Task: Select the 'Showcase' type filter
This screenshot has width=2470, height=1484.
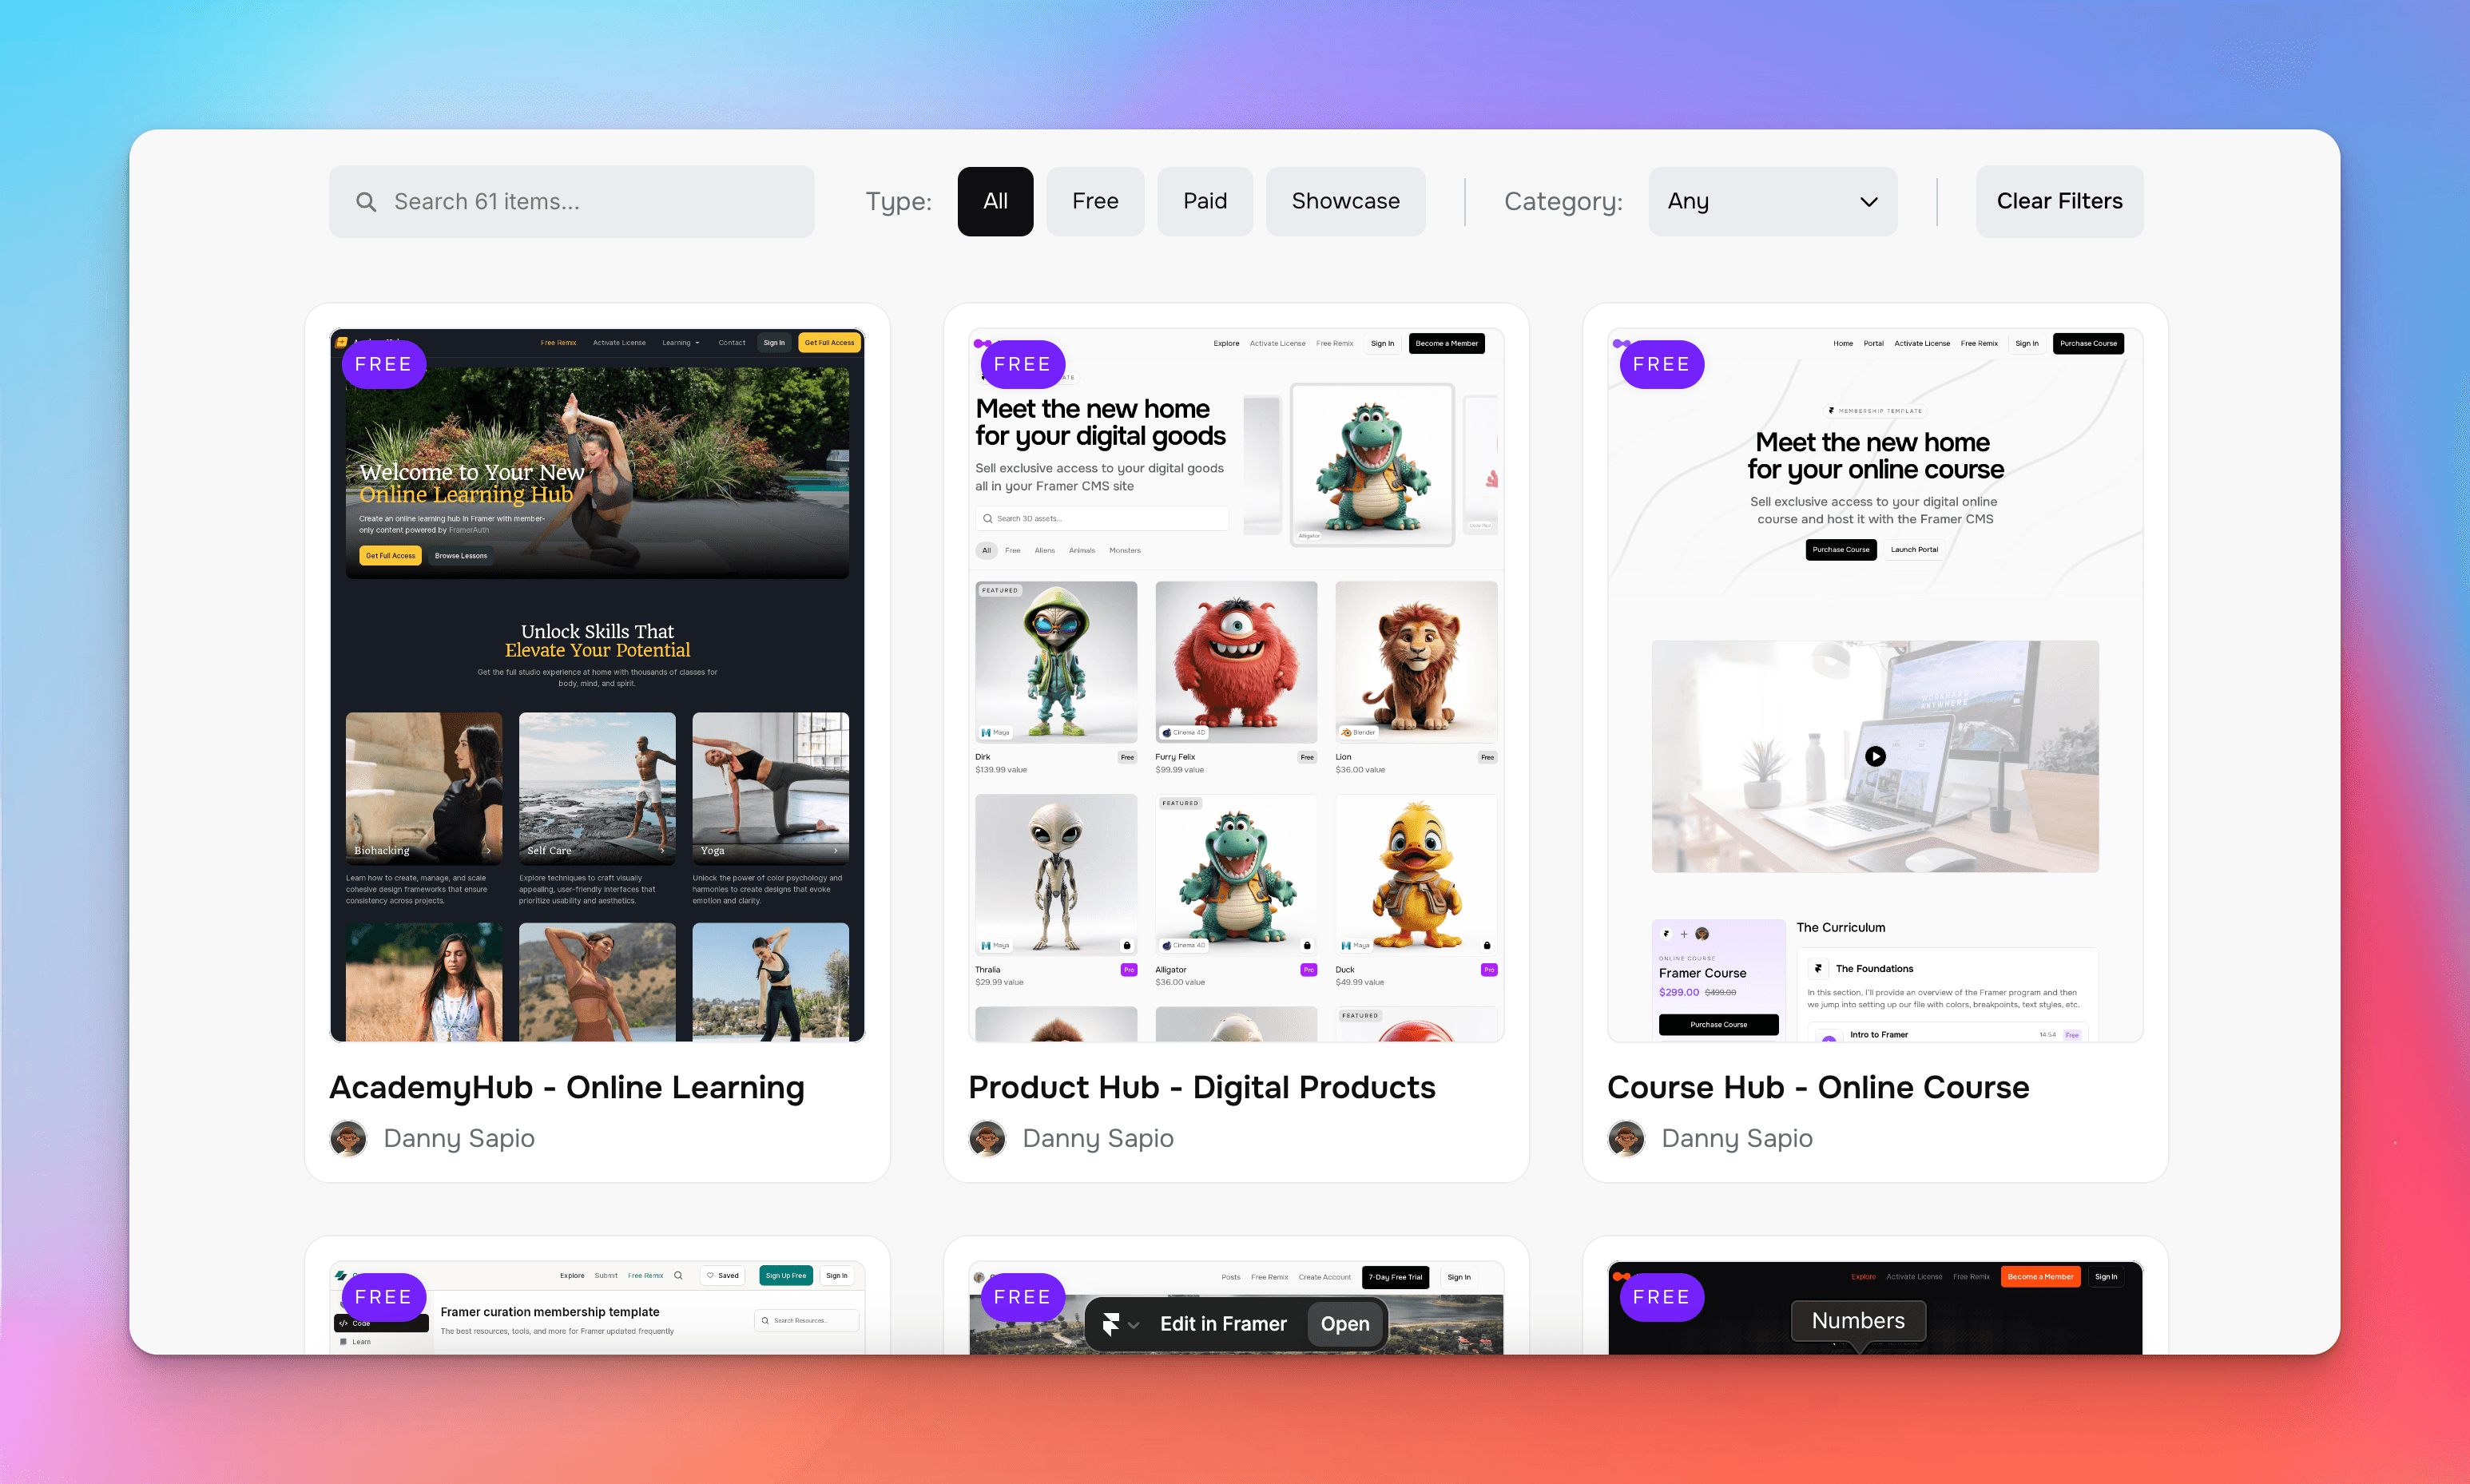Action: coord(1346,201)
